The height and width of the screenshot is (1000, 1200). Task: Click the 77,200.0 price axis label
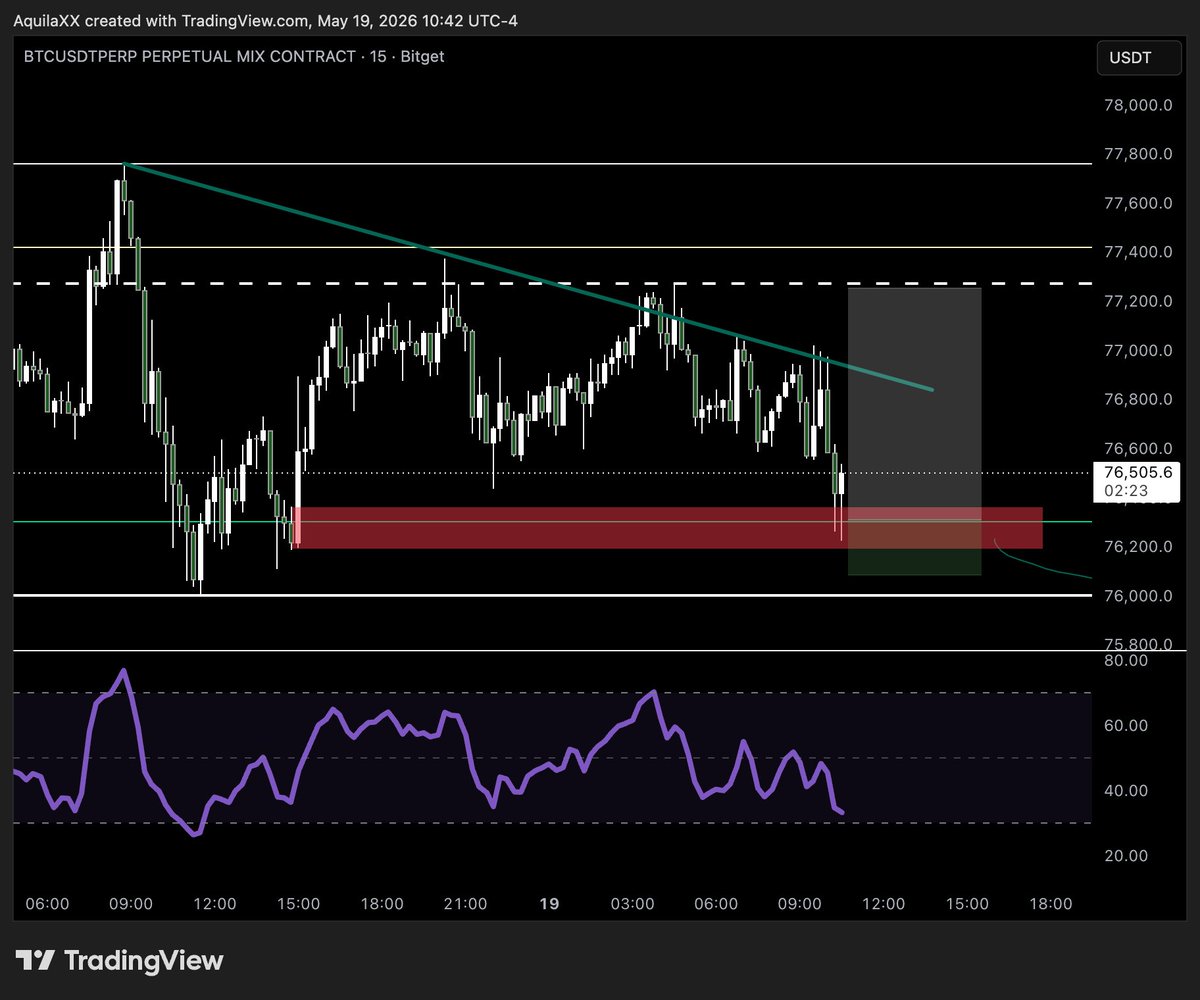tap(1138, 301)
